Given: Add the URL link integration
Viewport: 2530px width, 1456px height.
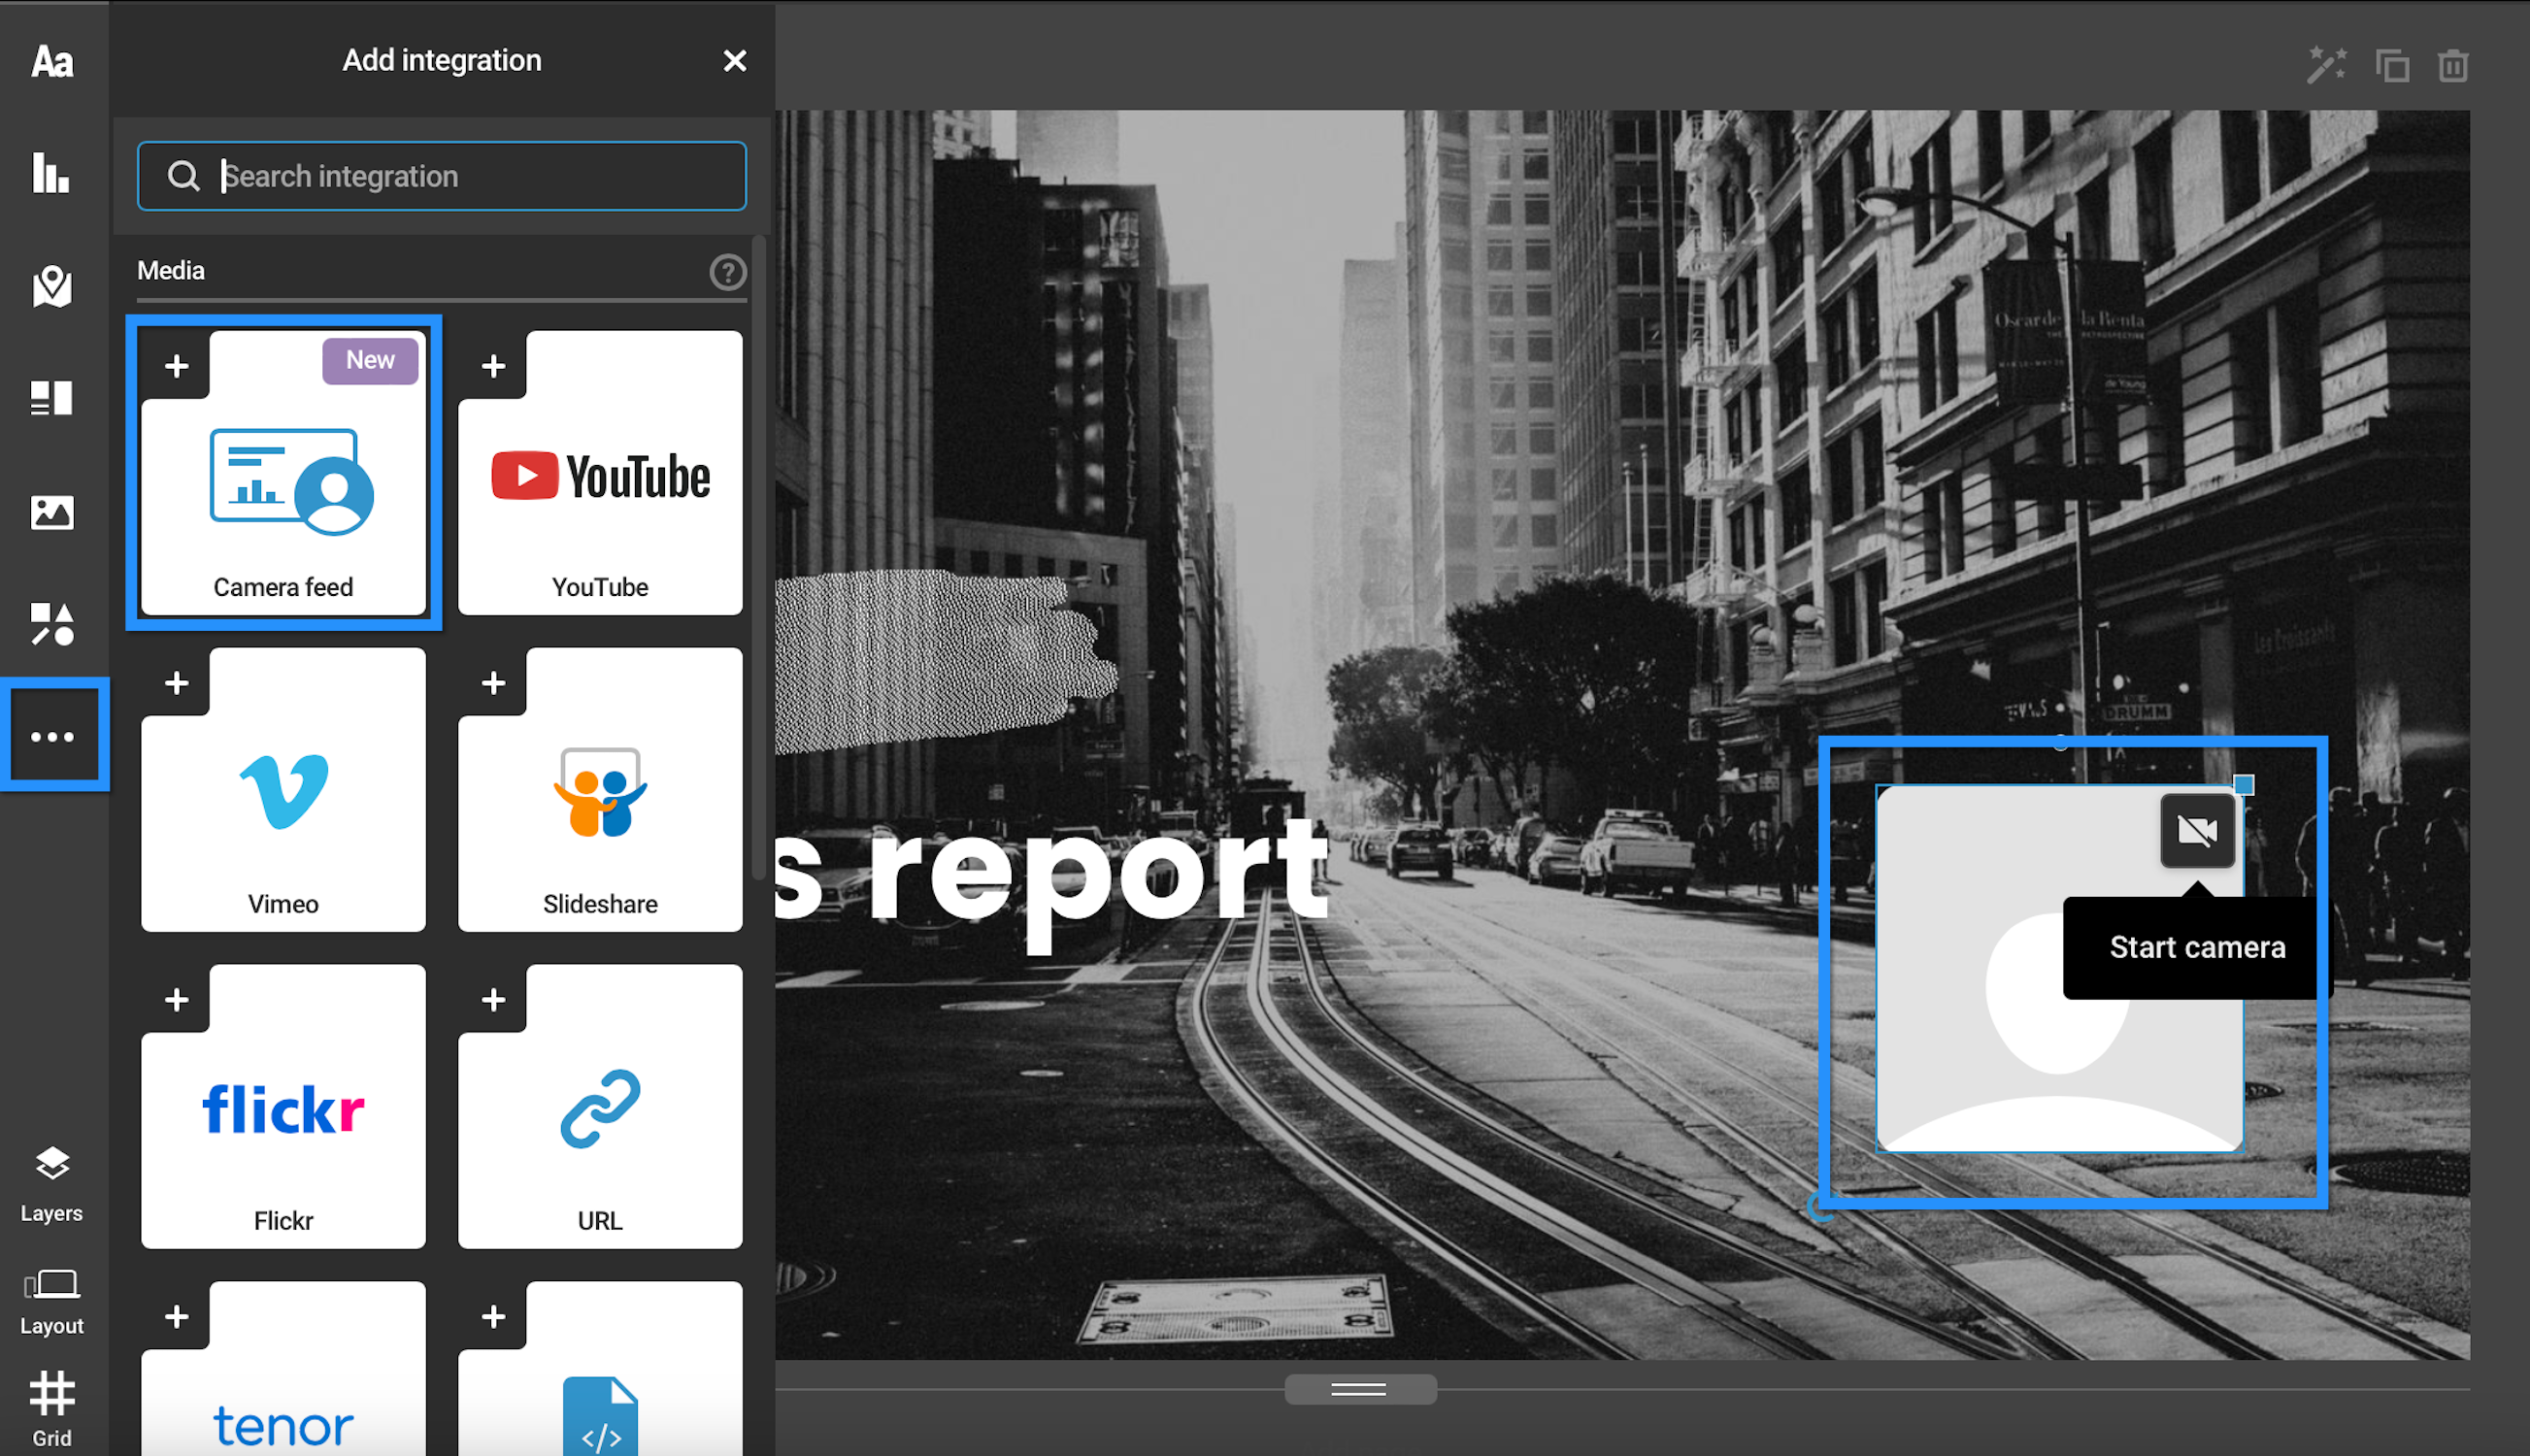Looking at the screenshot, I should pyautogui.click(x=600, y=1107).
